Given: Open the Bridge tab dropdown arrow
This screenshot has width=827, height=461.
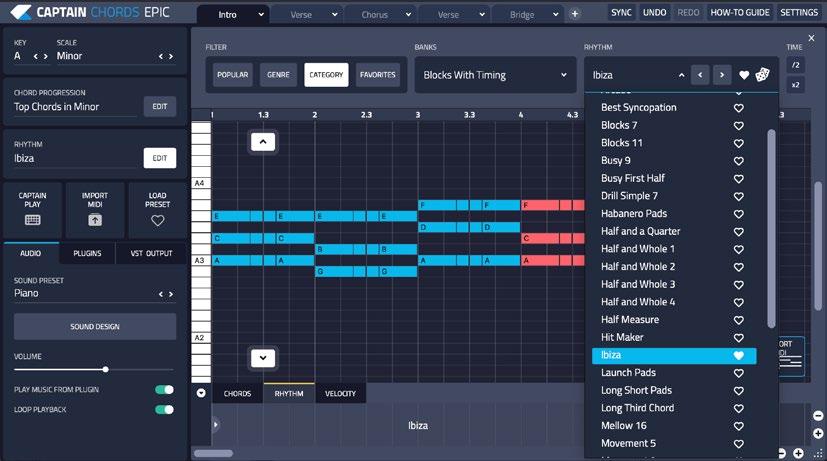Looking at the screenshot, I should pos(555,14).
